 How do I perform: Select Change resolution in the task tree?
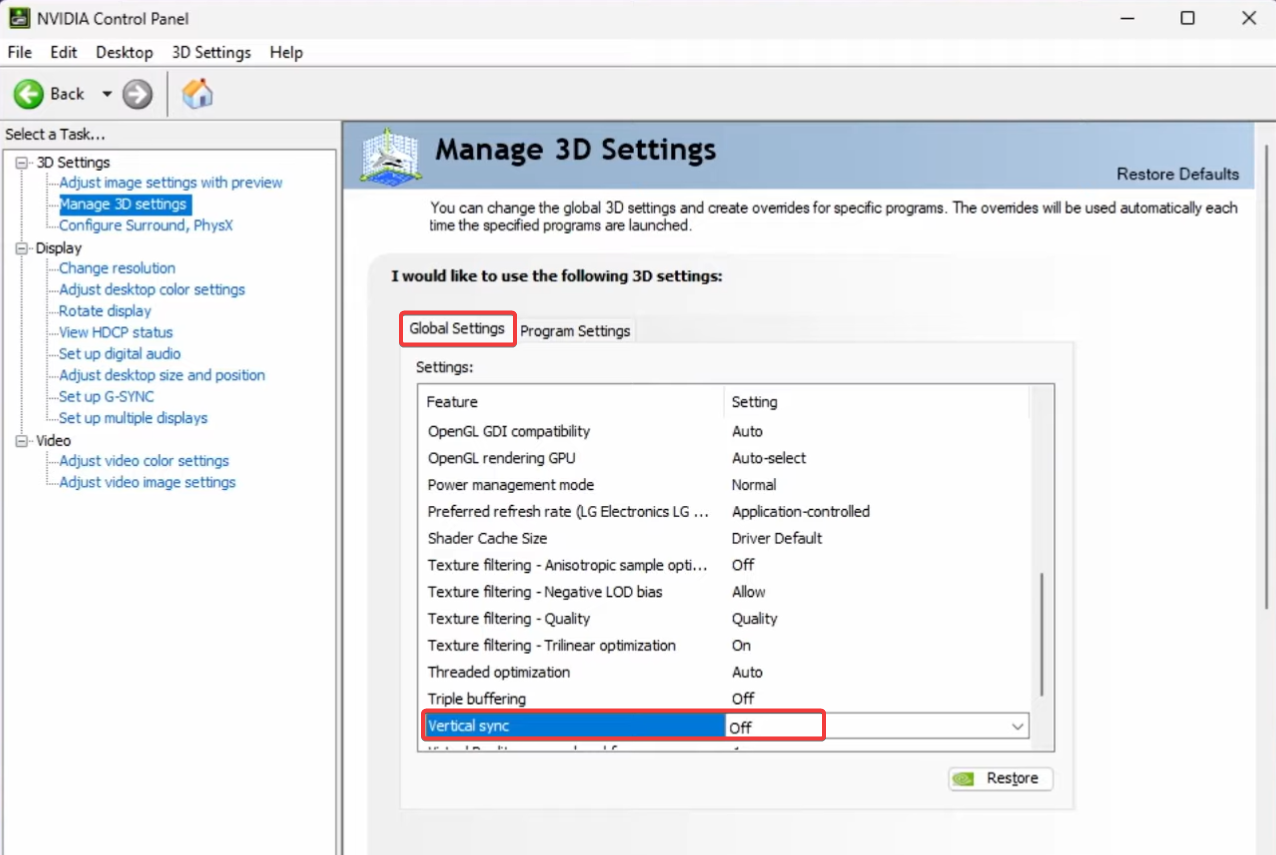tap(117, 268)
